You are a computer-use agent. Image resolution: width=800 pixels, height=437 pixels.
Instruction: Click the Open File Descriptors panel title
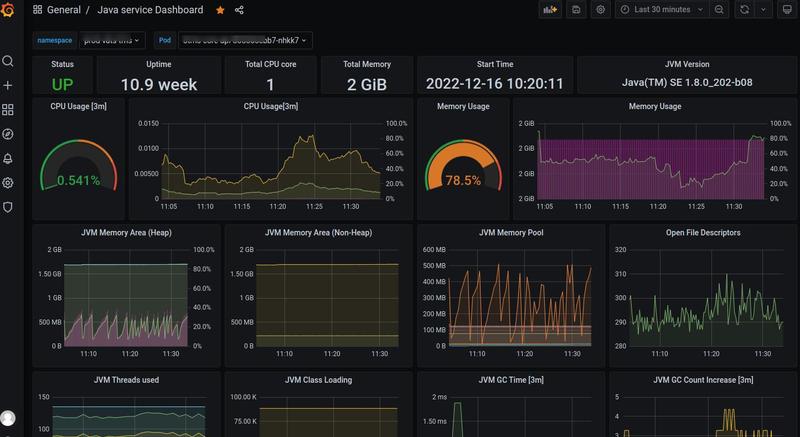coord(703,233)
